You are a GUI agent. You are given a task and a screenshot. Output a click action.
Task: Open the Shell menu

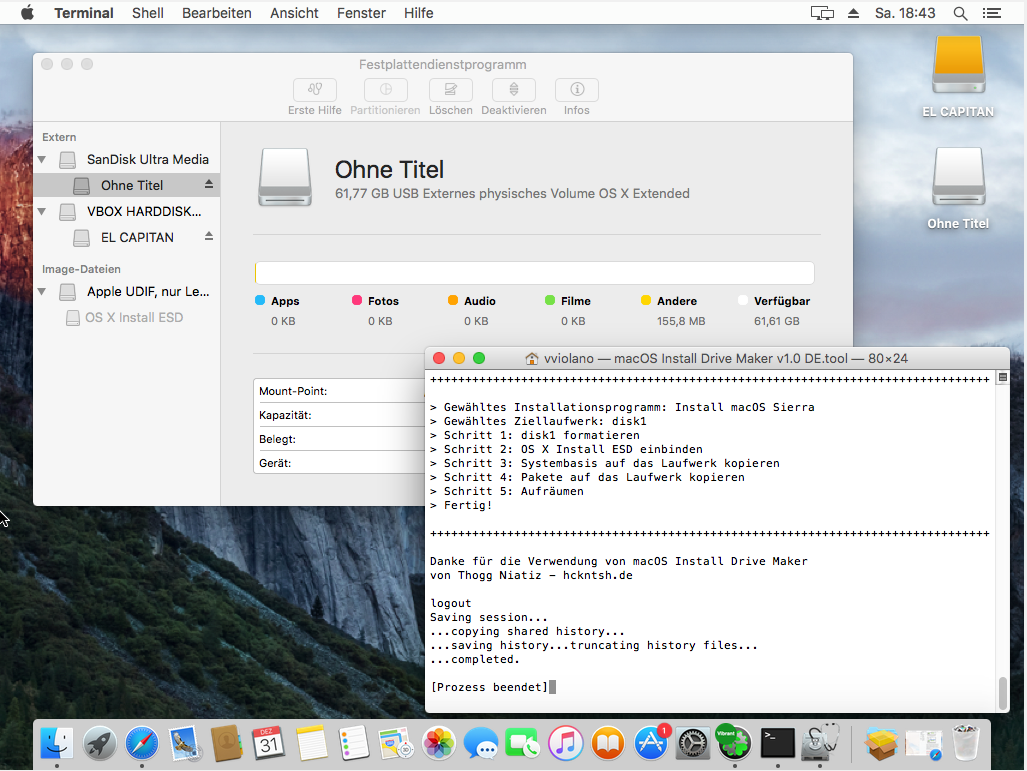pos(147,12)
